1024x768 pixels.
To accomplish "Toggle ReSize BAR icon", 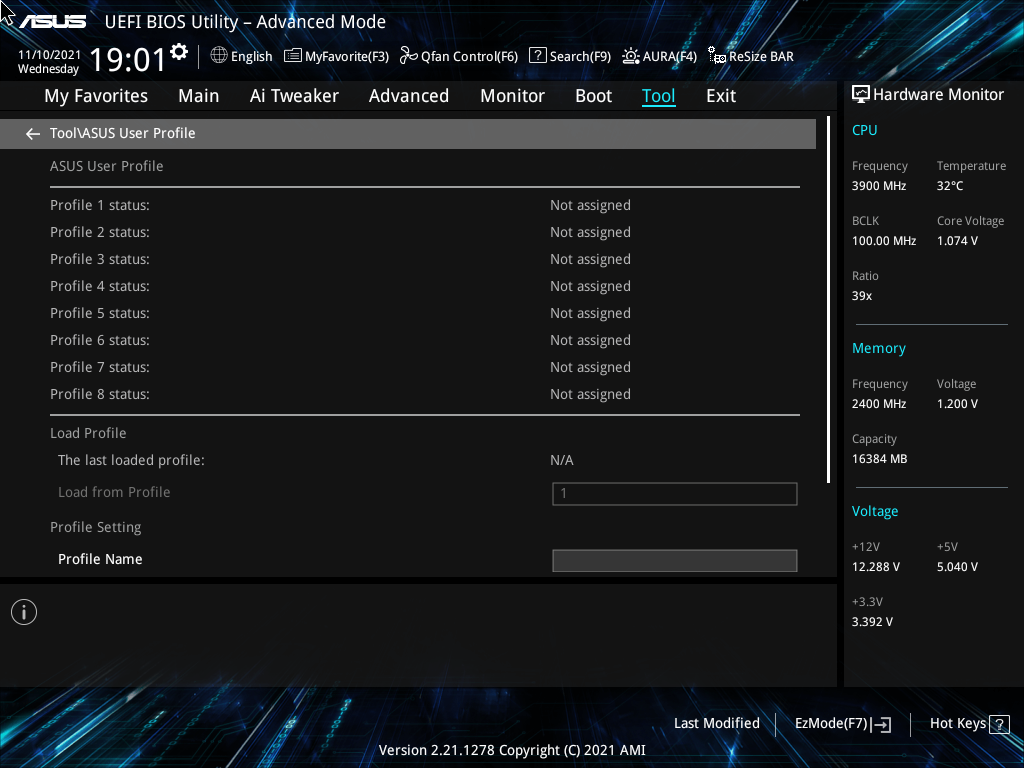I will 716,56.
